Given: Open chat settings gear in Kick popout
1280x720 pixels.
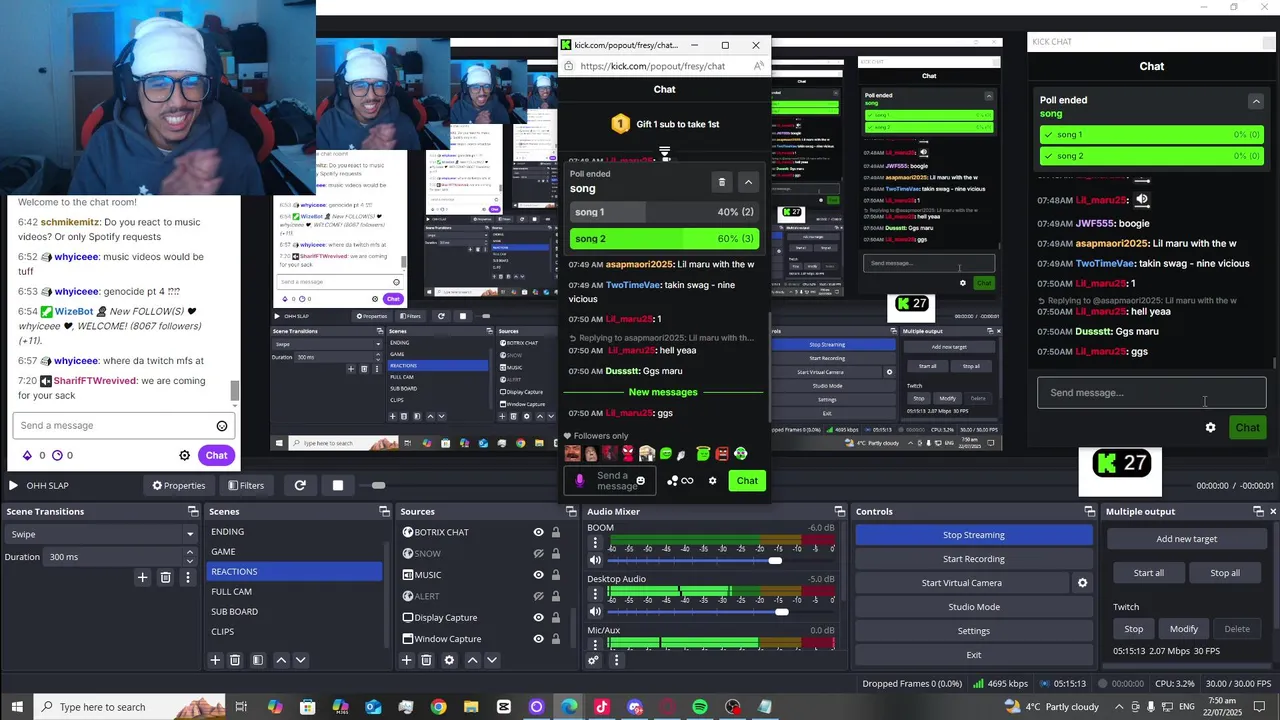Looking at the screenshot, I should coord(712,481).
